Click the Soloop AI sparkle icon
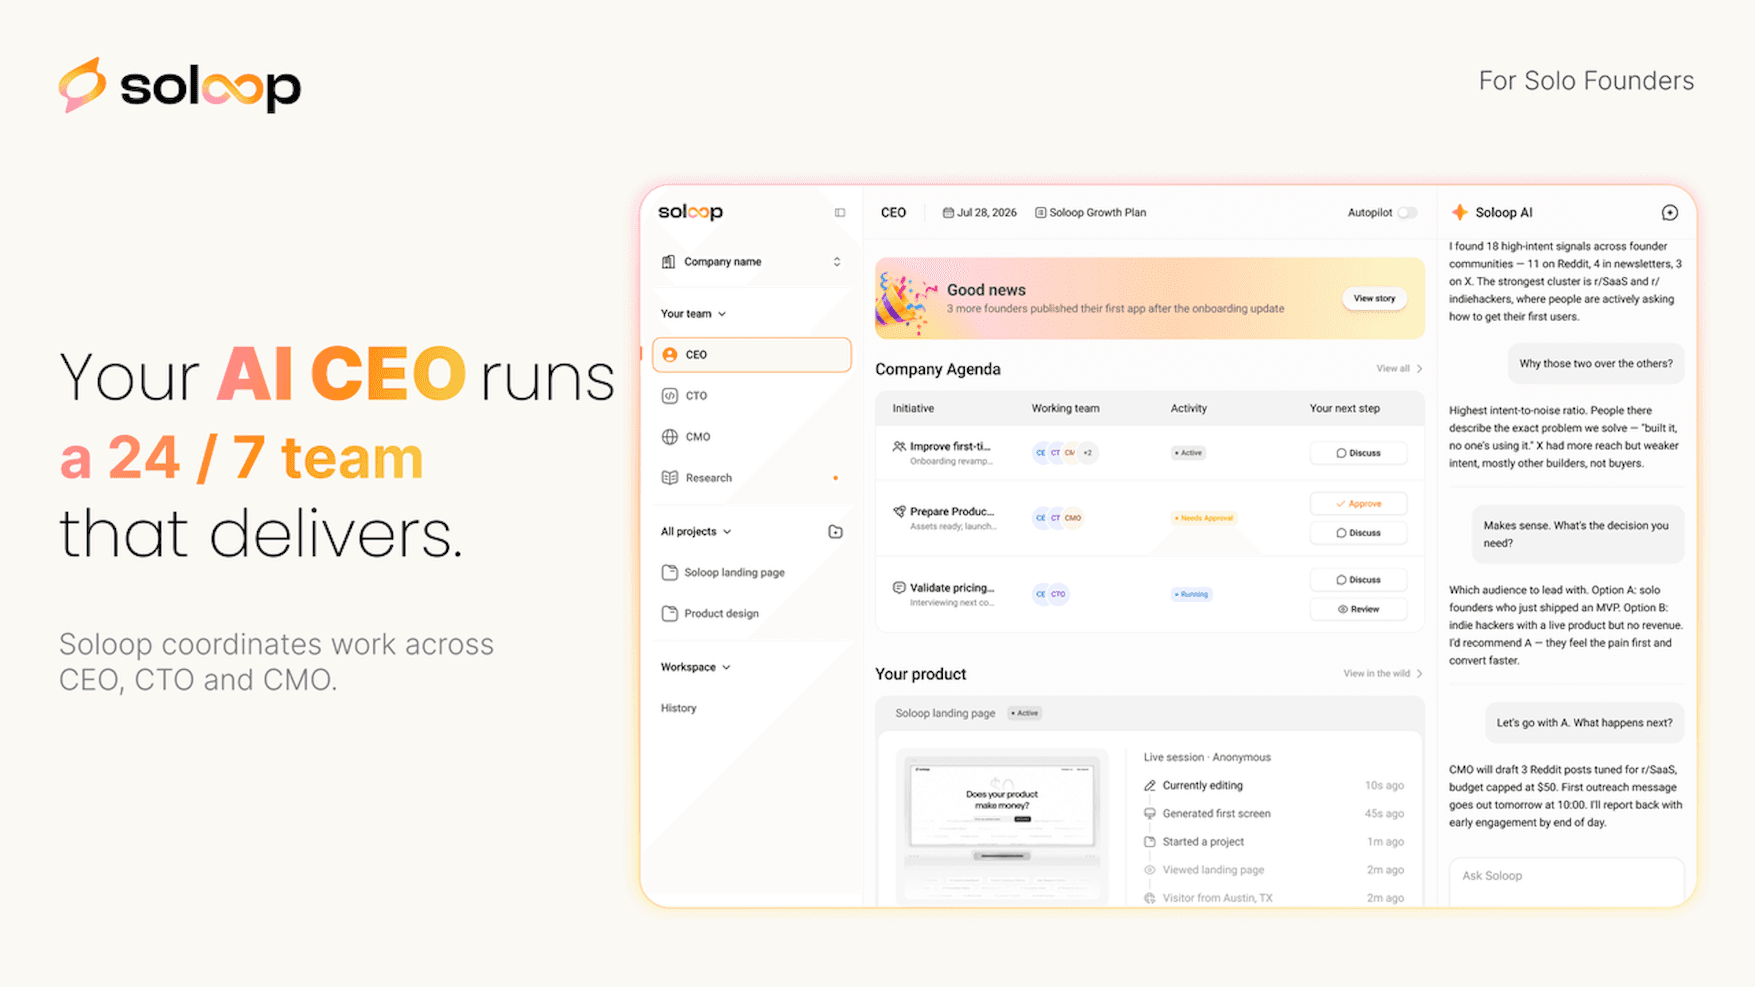1755x987 pixels. (1460, 212)
